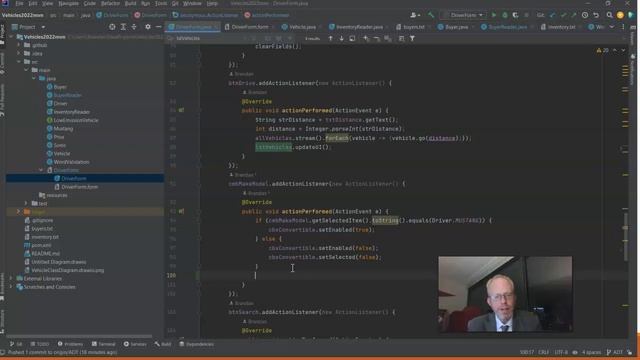This screenshot has height=360, width=640.
Task: Show hidden editor tabs dropdown chevron
Action: 612,27
